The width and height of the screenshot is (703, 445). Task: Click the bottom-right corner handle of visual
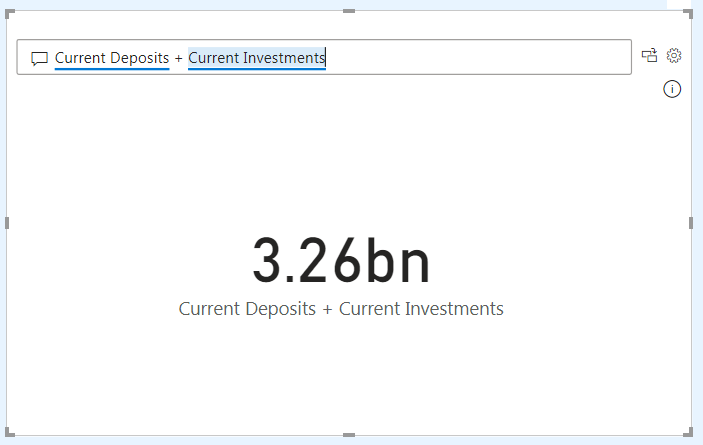coord(689,432)
